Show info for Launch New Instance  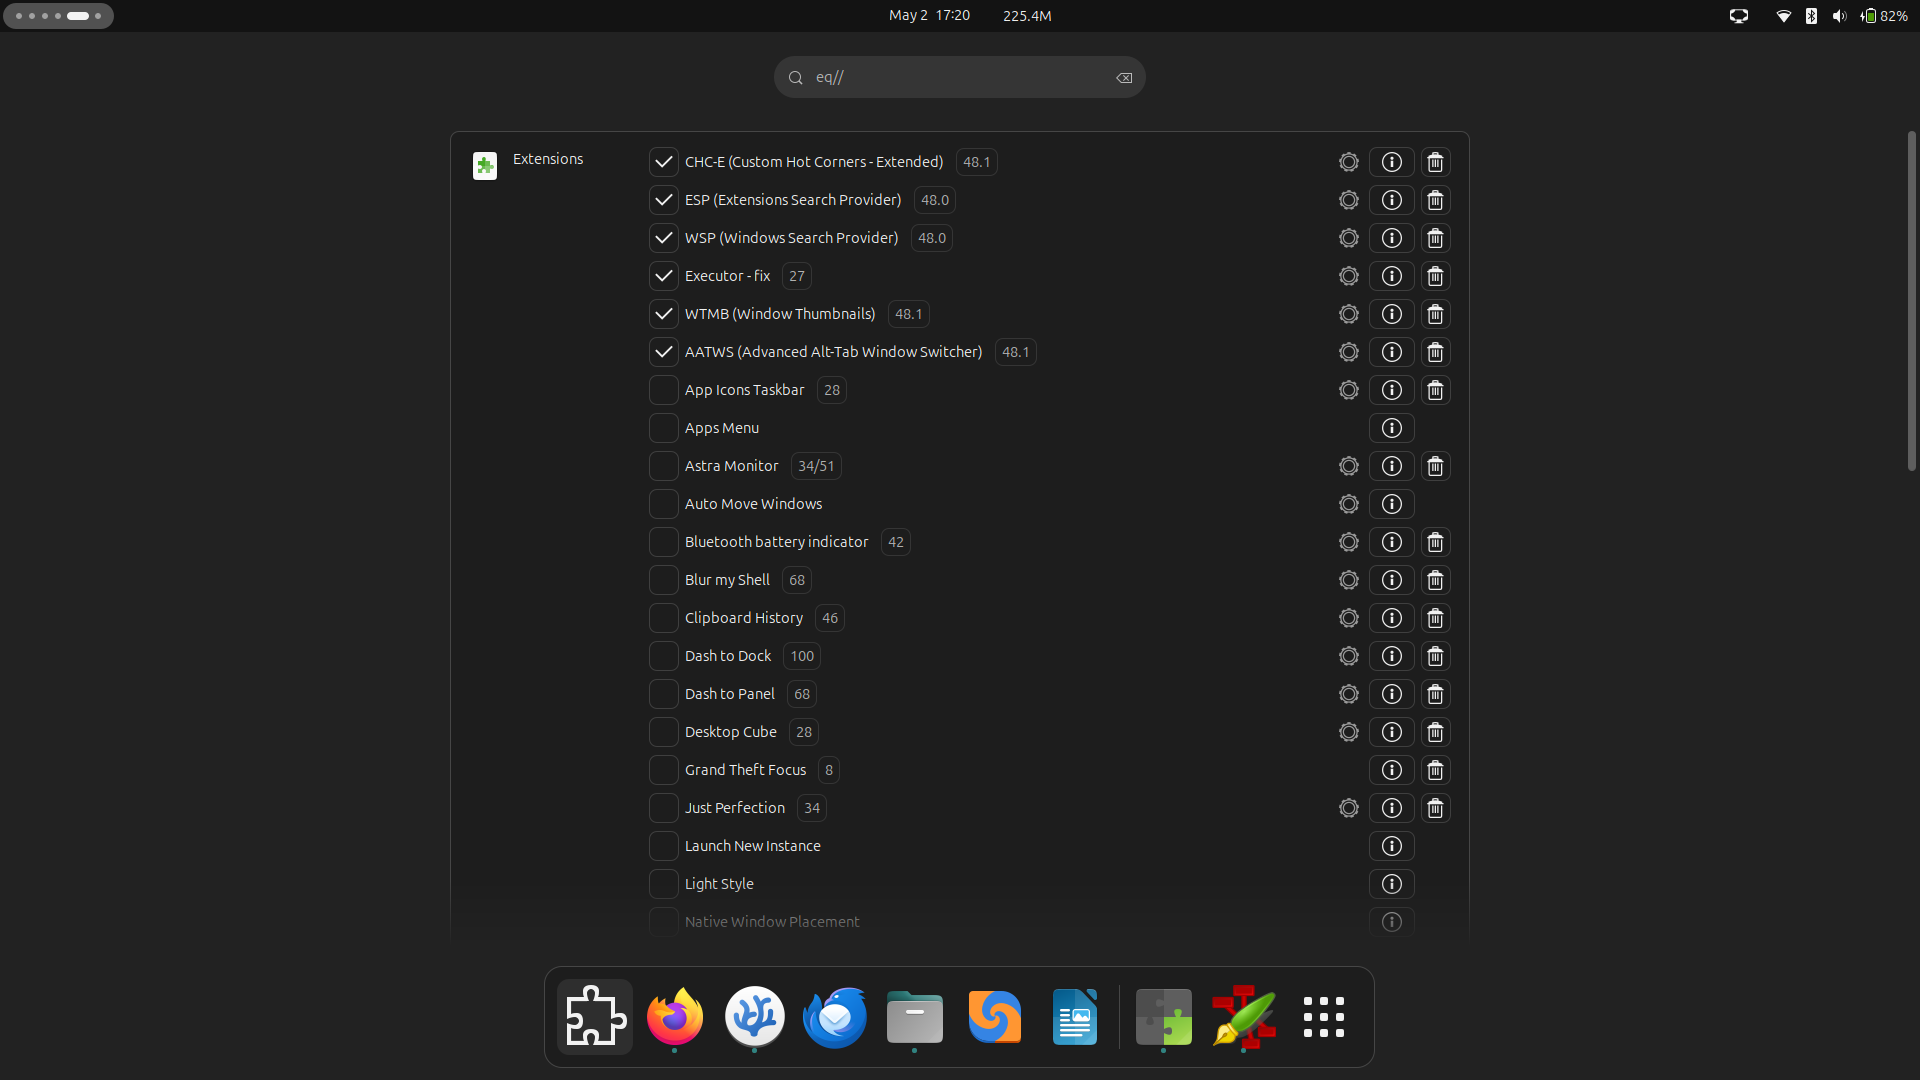(x=1391, y=846)
